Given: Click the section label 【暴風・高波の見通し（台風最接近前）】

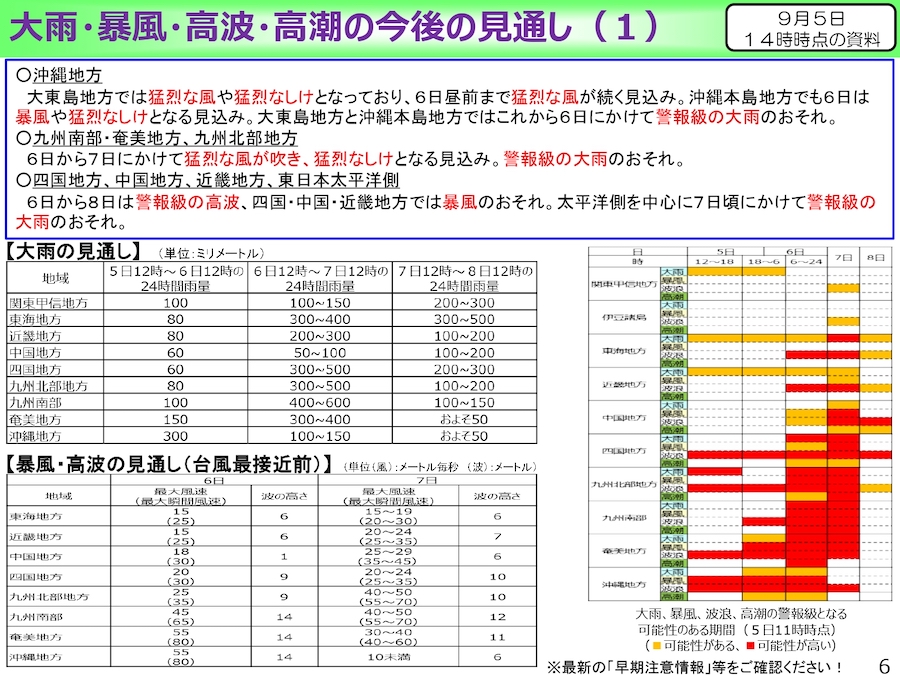Looking at the screenshot, I should (x=169, y=464).
